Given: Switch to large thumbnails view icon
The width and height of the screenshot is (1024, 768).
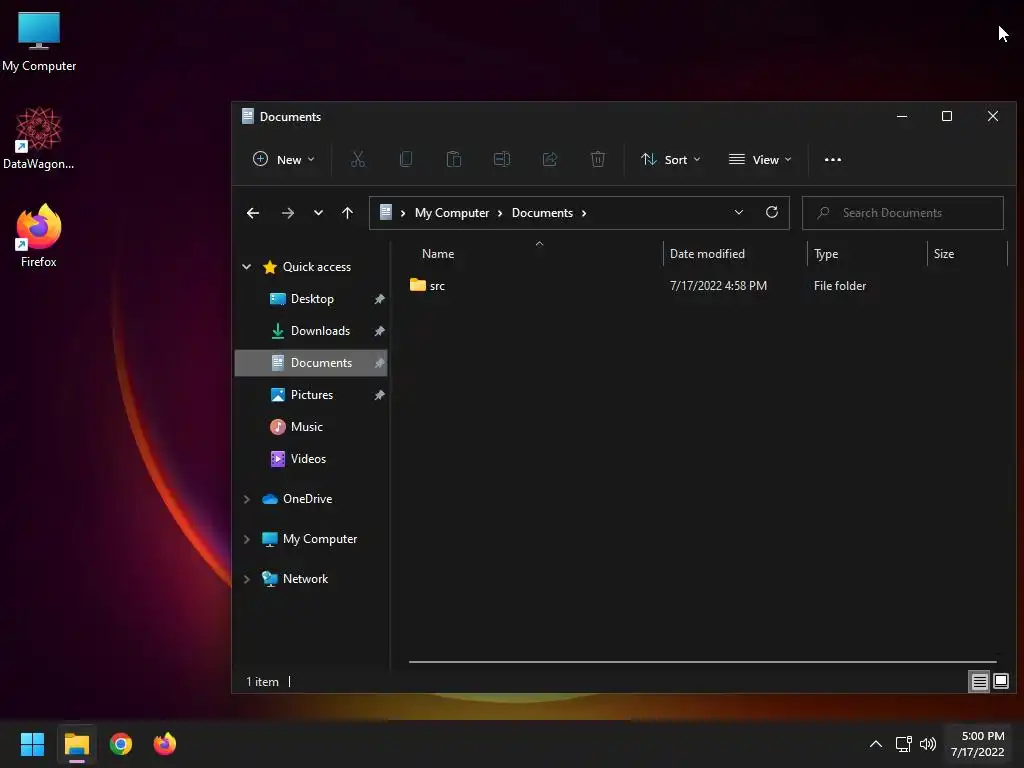Looking at the screenshot, I should [x=1001, y=682].
